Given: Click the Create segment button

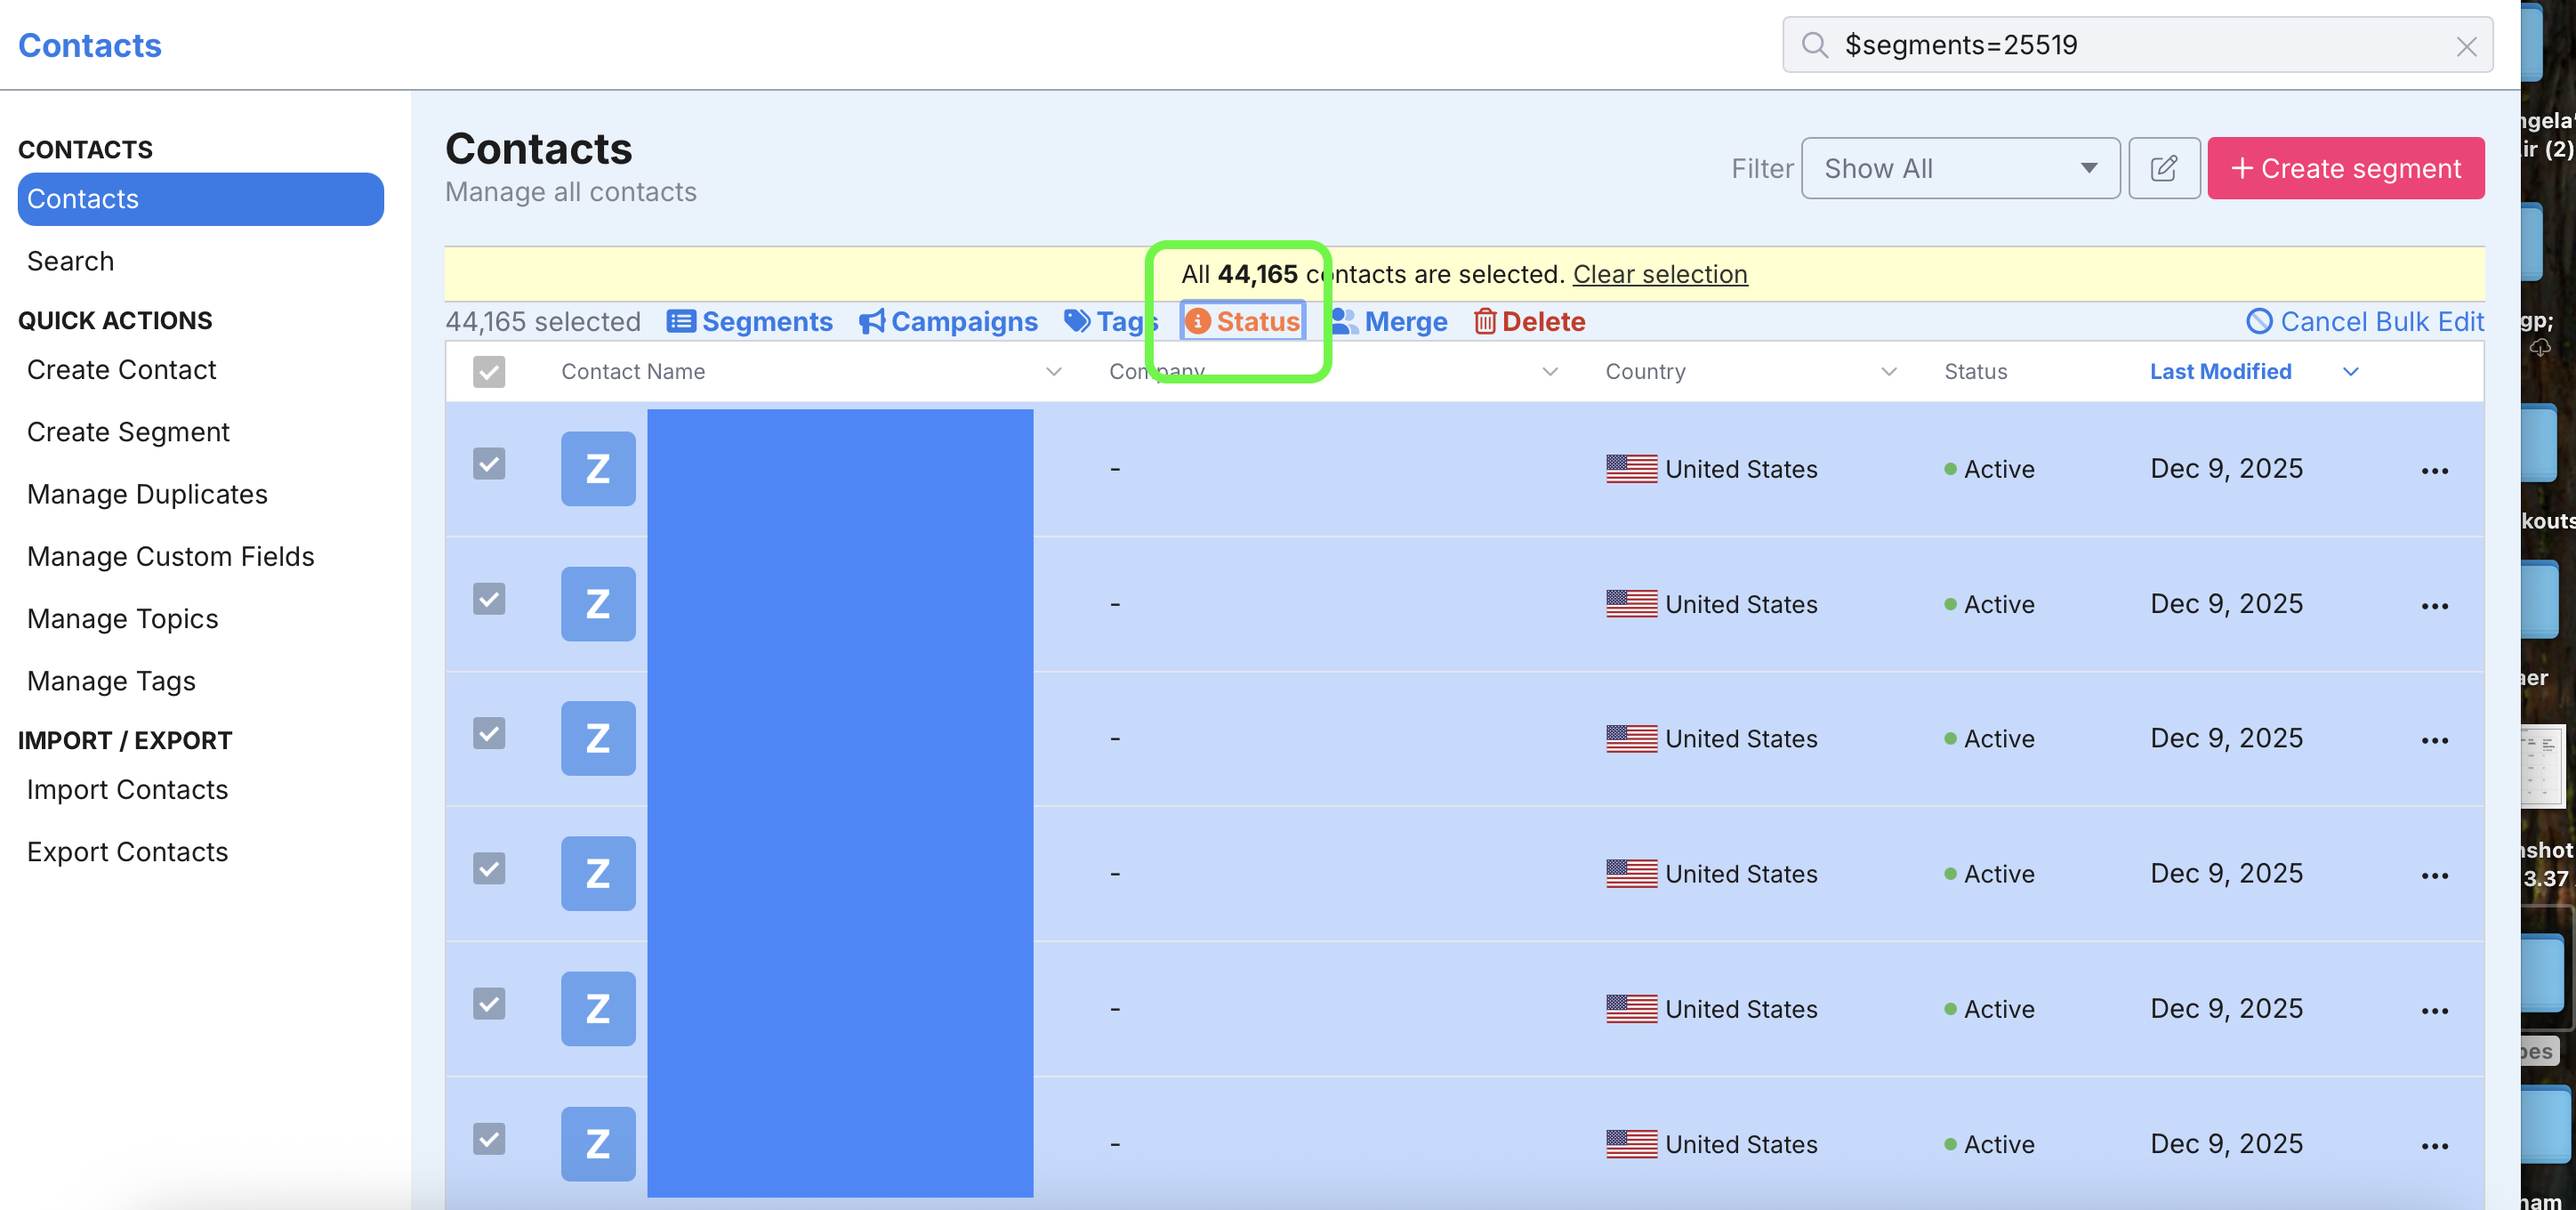Looking at the screenshot, I should click(2345, 168).
